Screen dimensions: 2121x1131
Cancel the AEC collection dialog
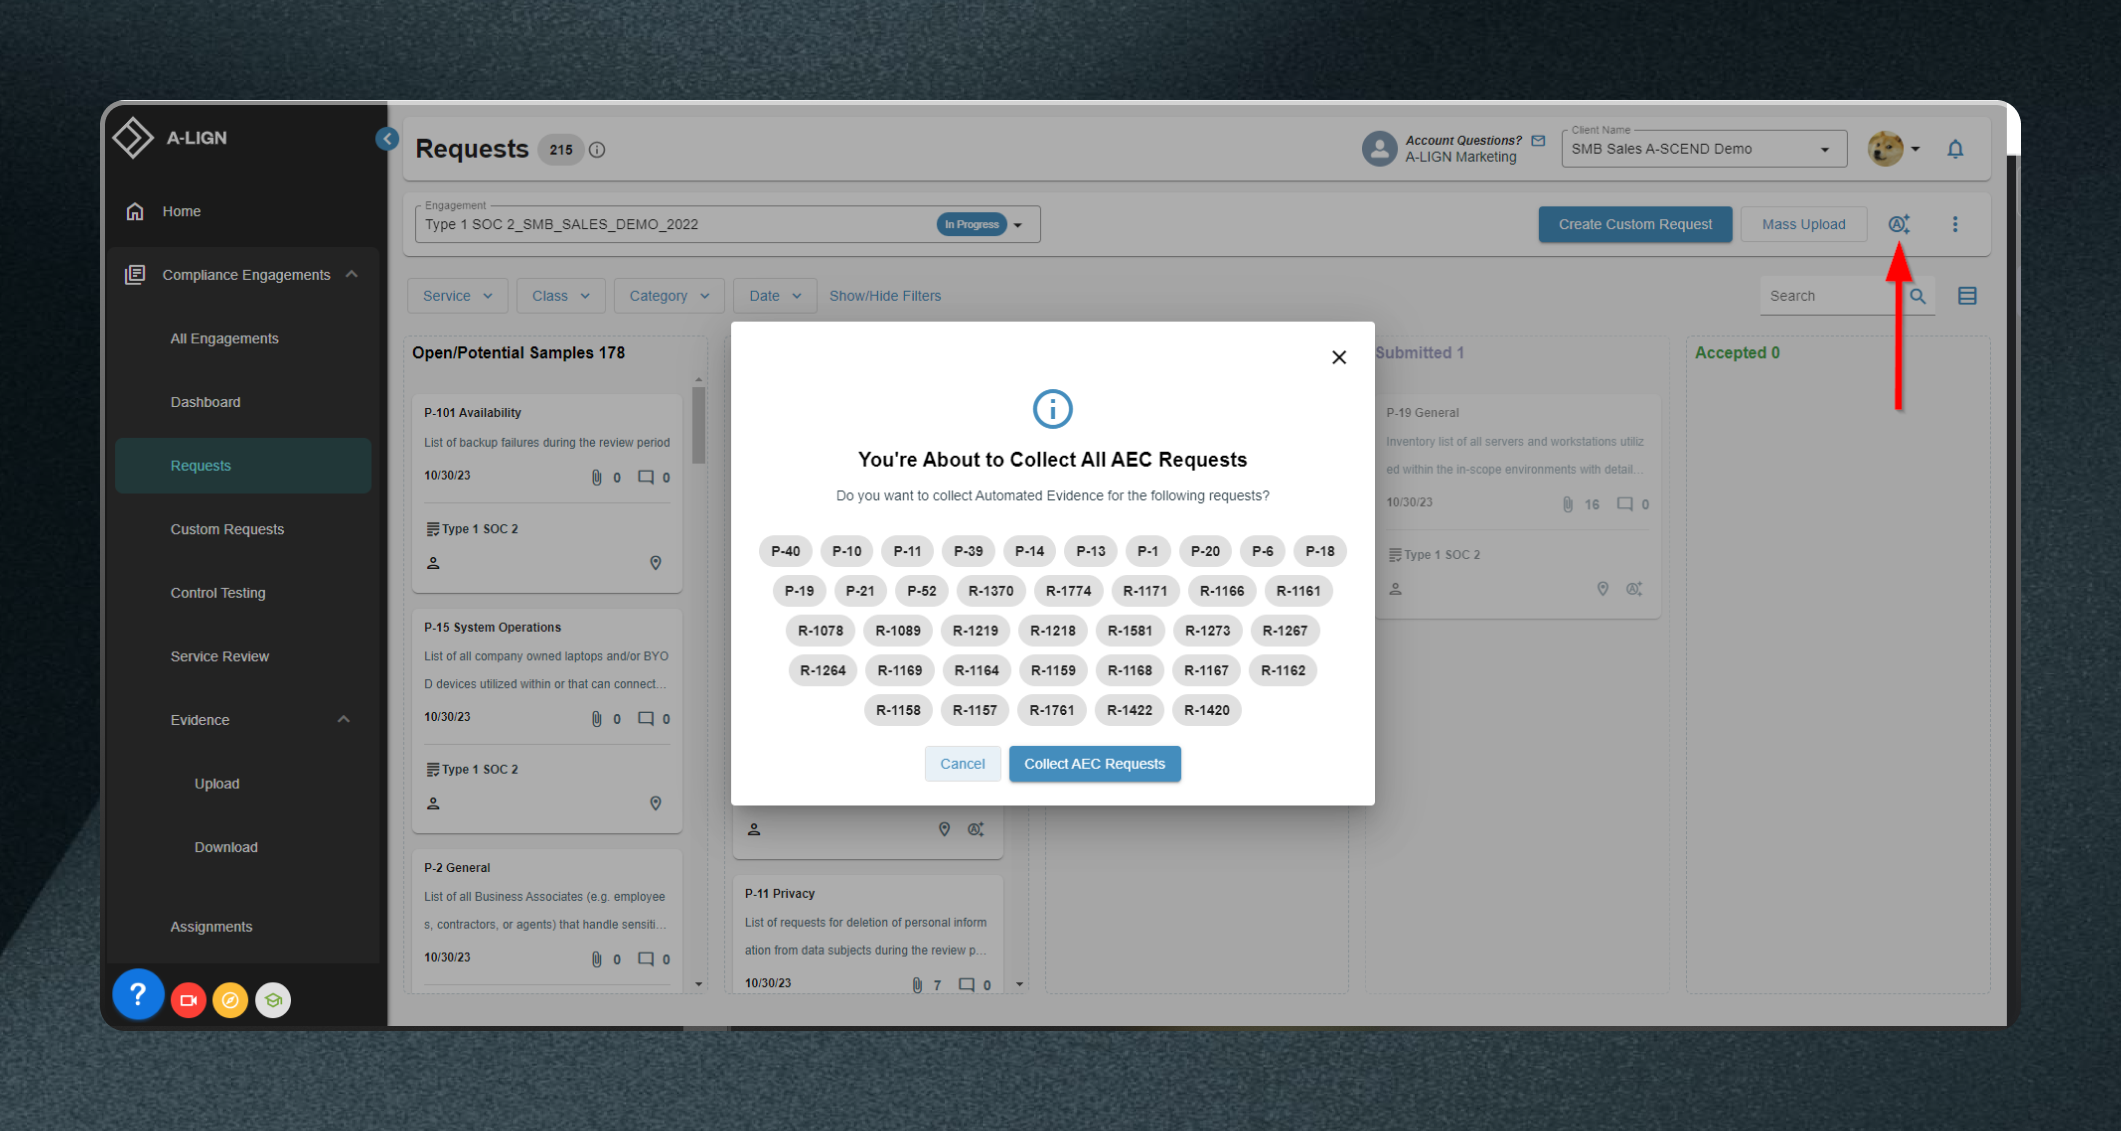[962, 764]
